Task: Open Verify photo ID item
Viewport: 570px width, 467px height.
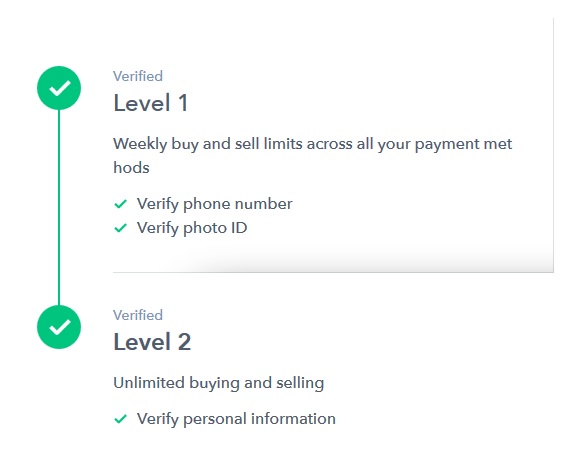Action: pos(192,228)
